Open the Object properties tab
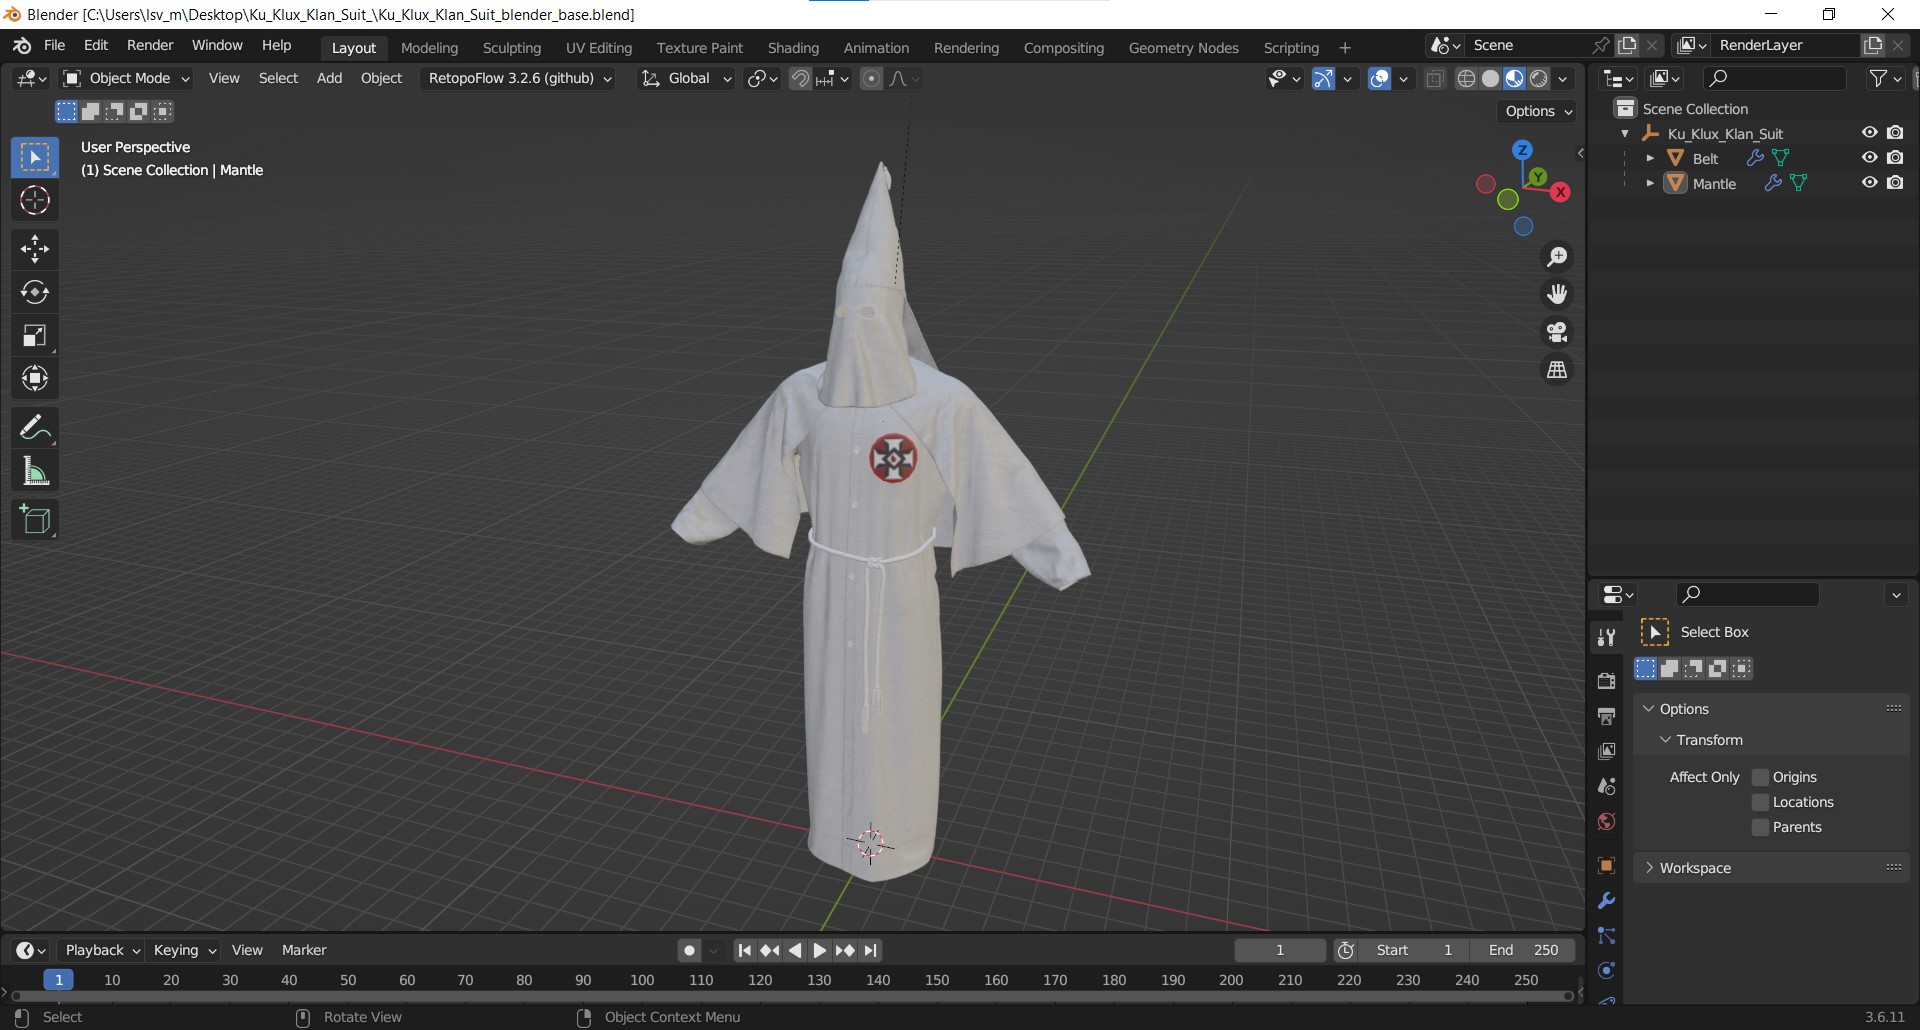 (x=1607, y=866)
